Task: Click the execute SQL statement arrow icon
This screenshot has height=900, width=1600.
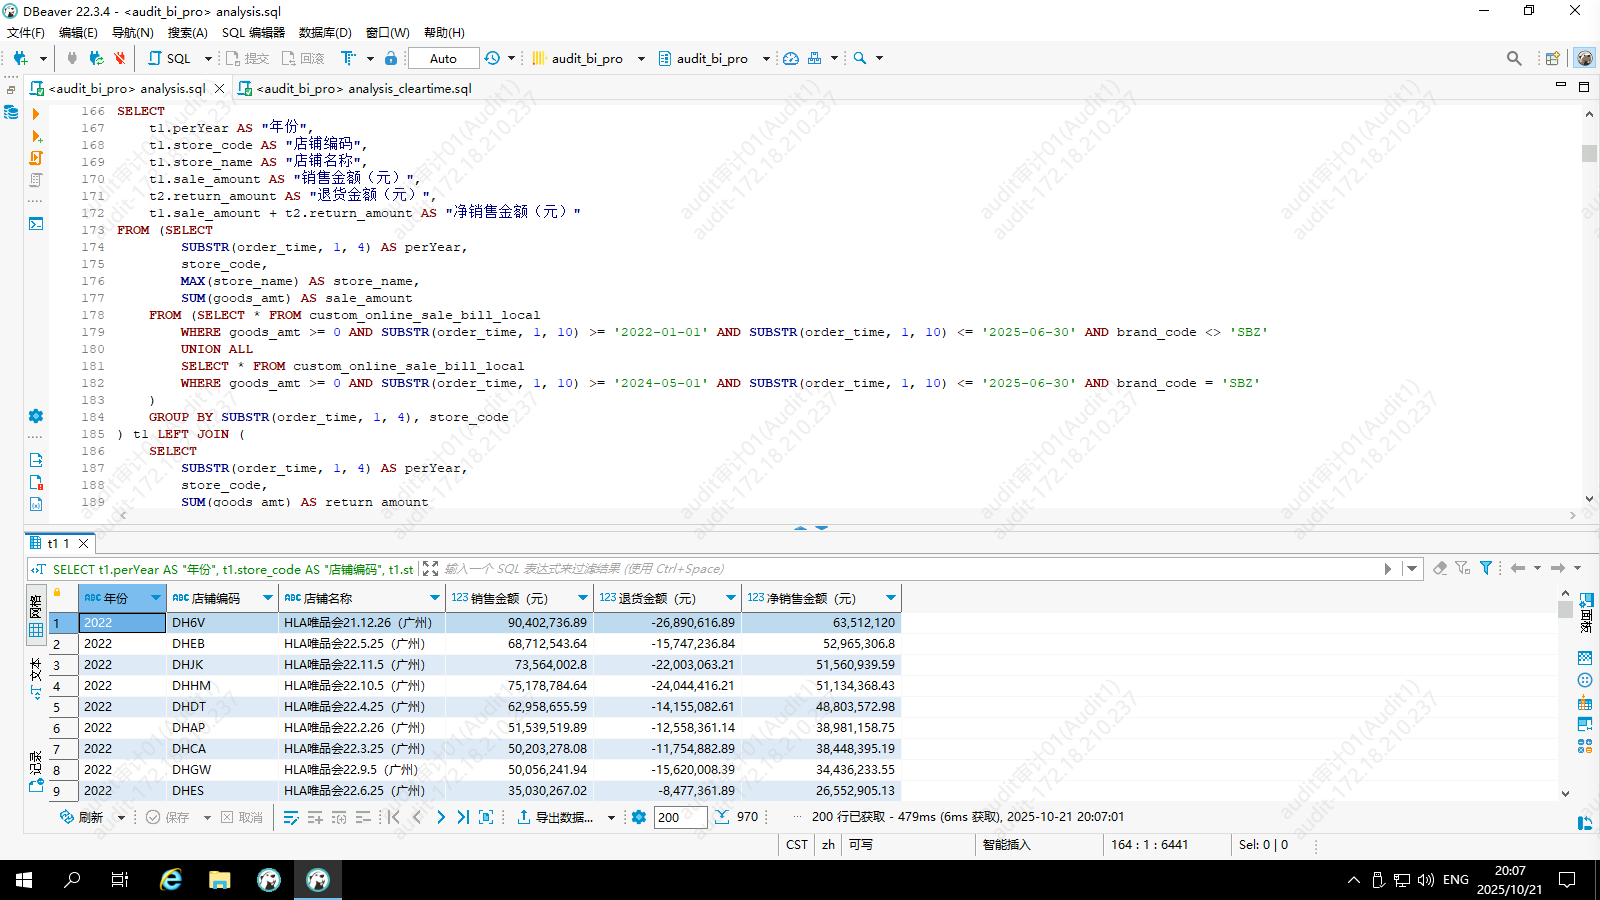Action: 36,114
